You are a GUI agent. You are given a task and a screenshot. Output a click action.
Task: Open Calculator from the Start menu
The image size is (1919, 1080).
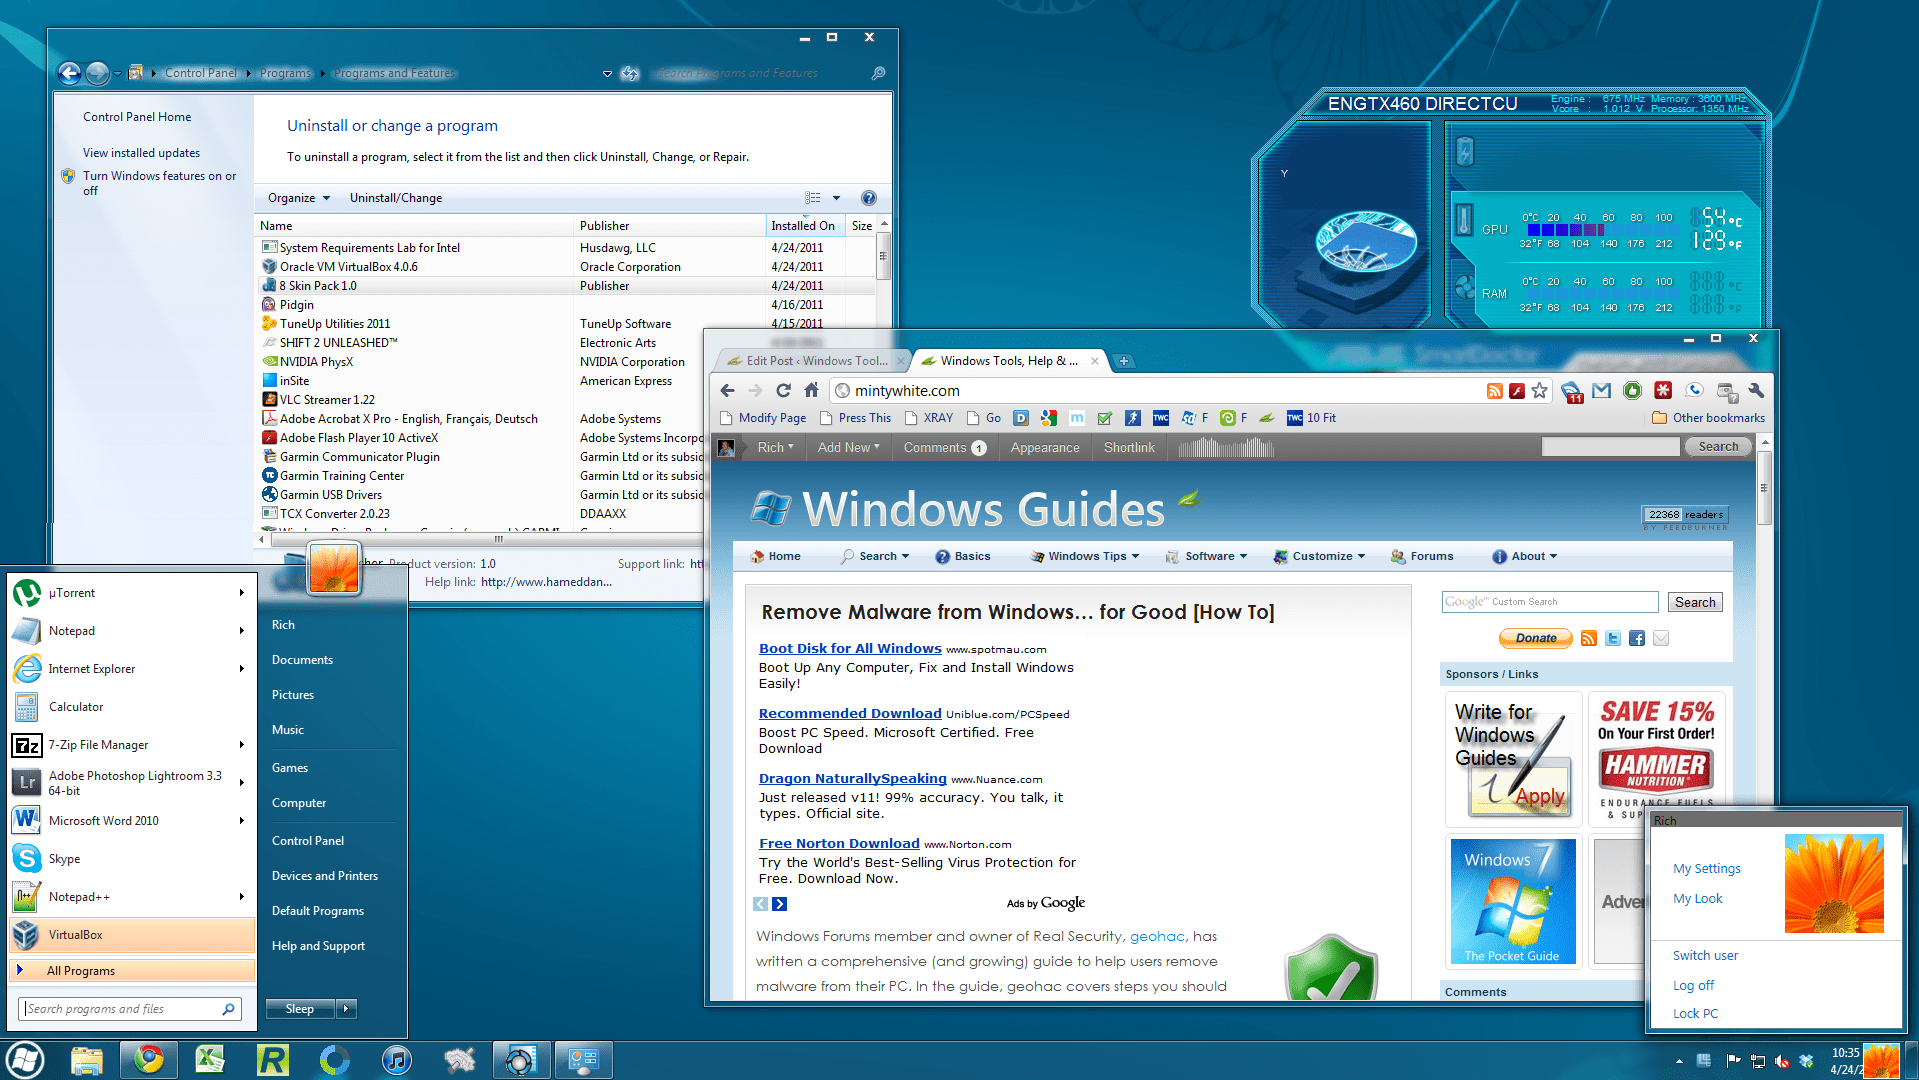tap(130, 707)
